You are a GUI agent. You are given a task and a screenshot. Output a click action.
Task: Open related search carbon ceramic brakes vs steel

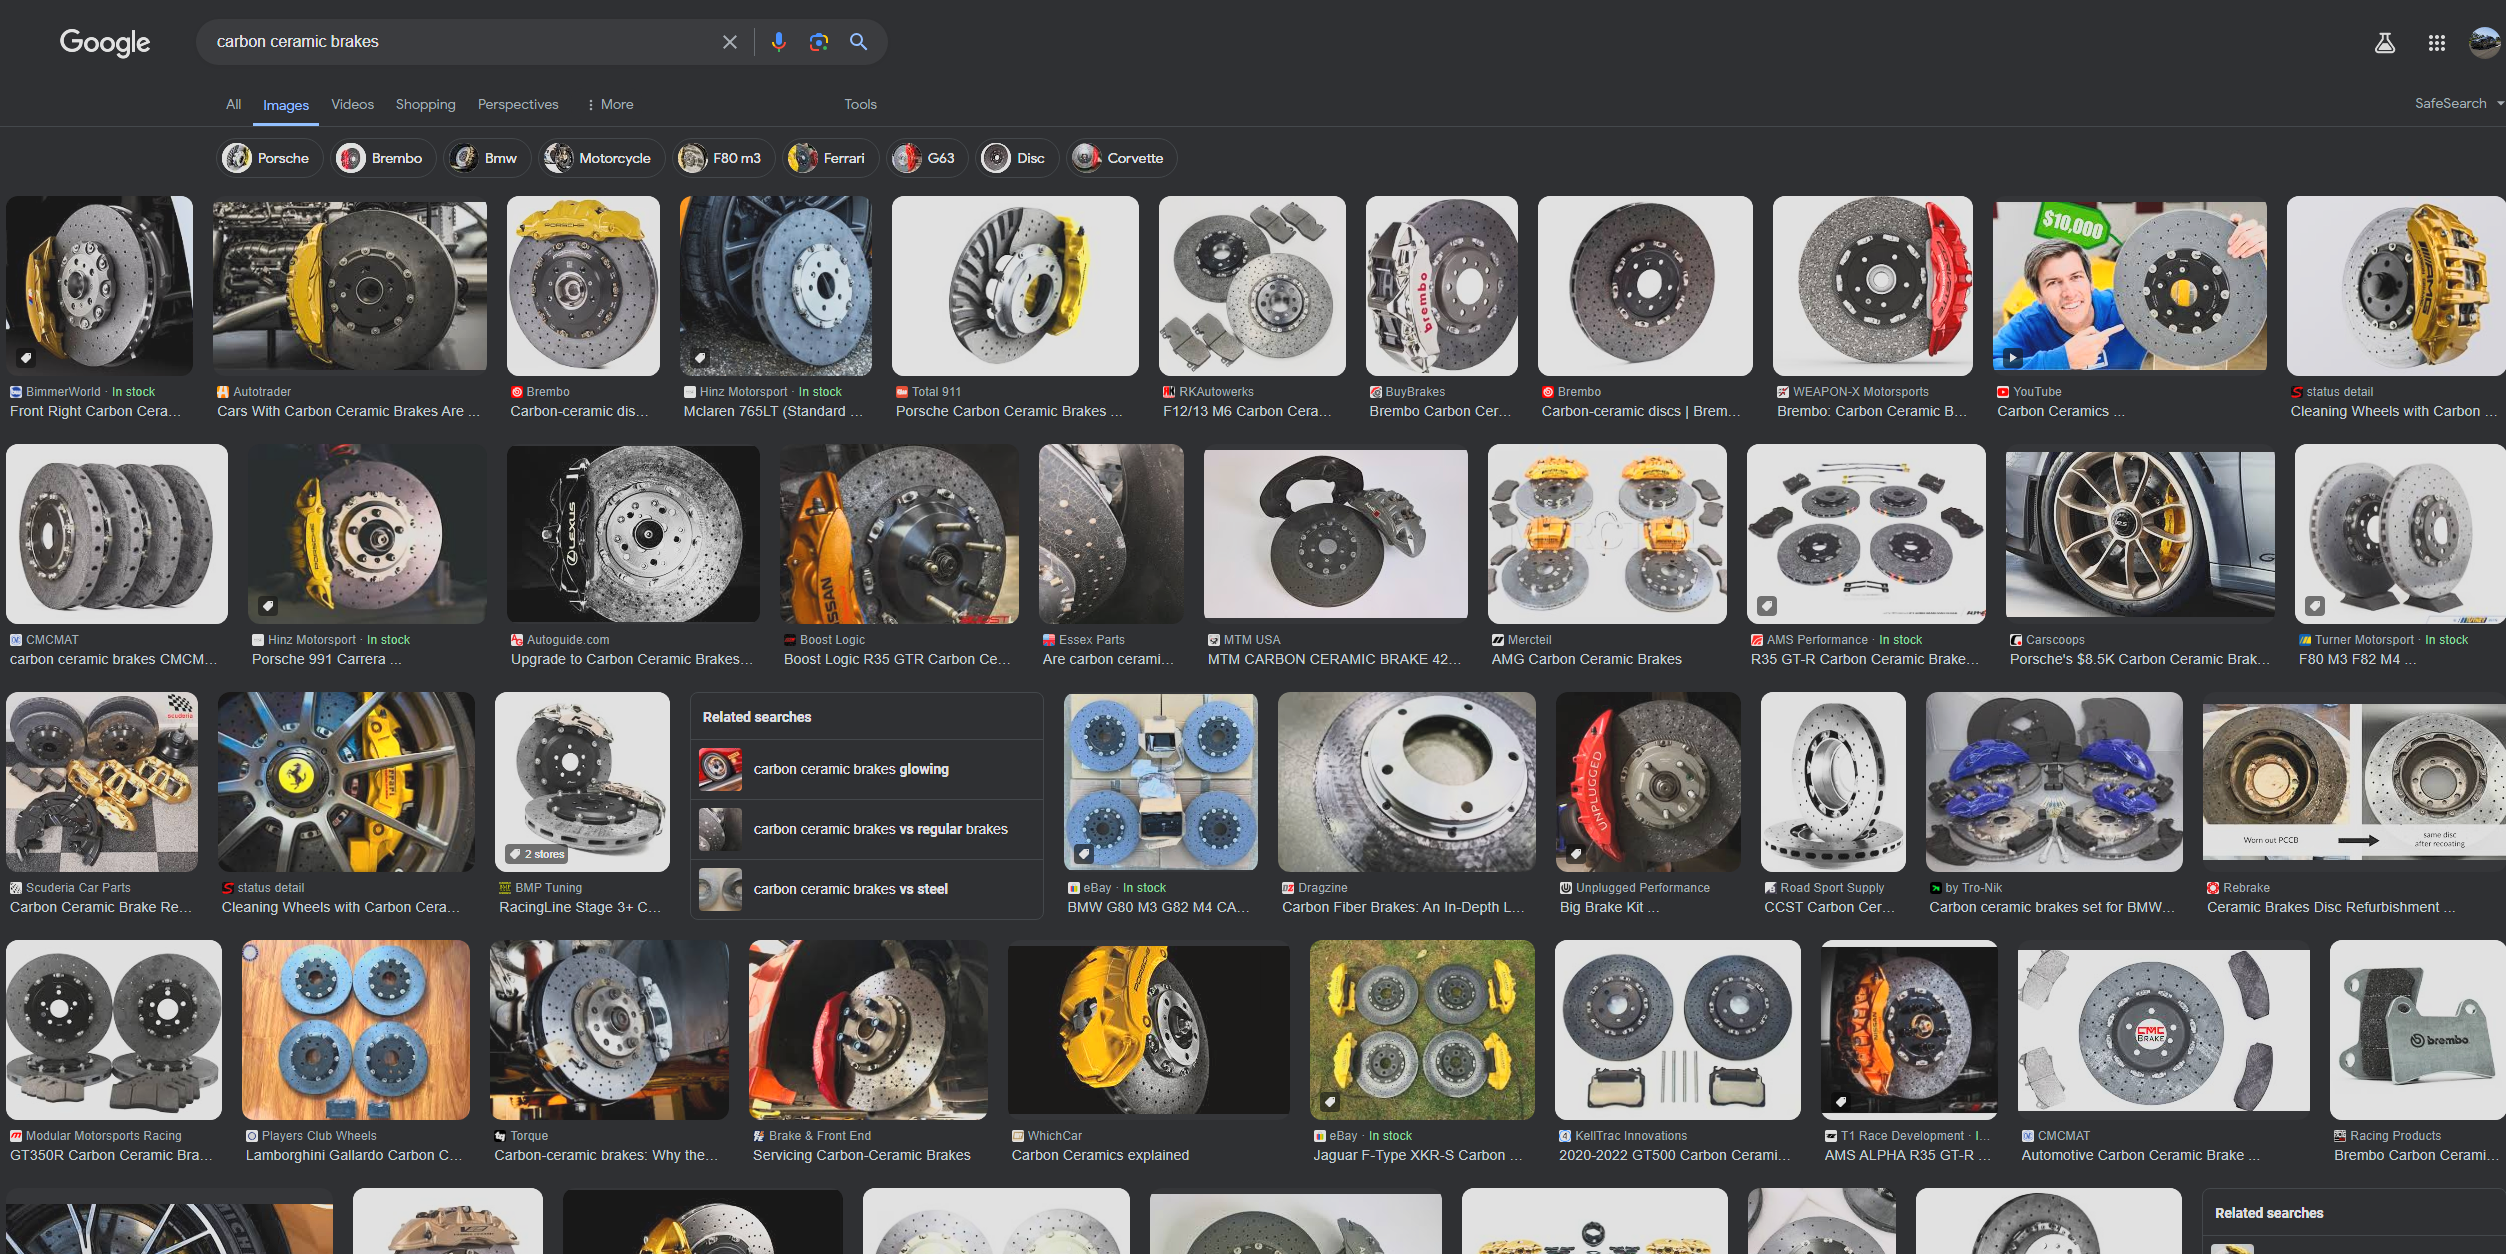pyautogui.click(x=850, y=889)
